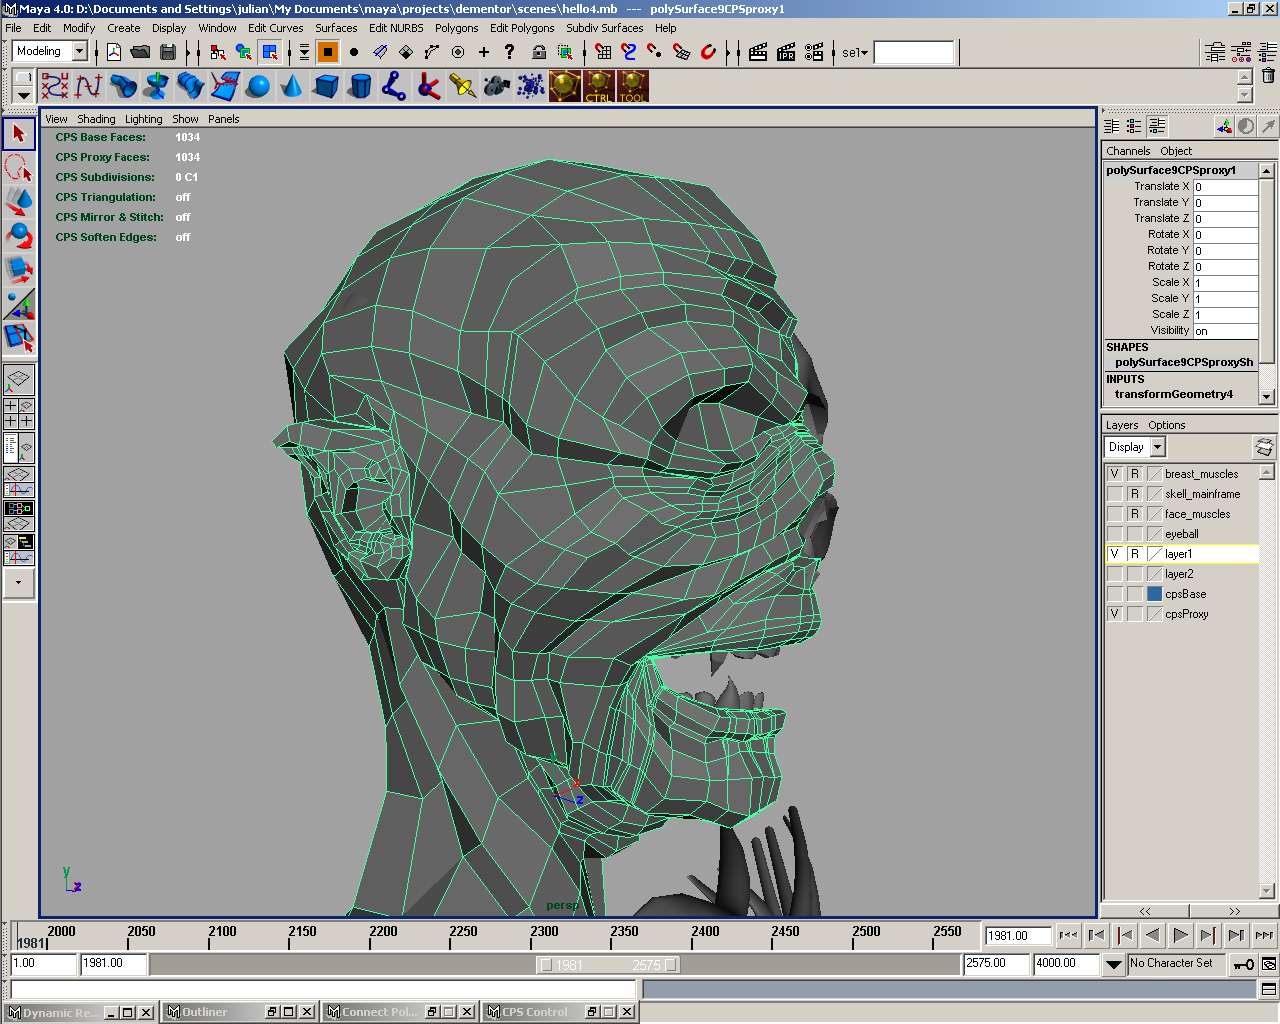Open the Modeling menu set dropdown
This screenshot has width=1280, height=1024.
[x=79, y=52]
